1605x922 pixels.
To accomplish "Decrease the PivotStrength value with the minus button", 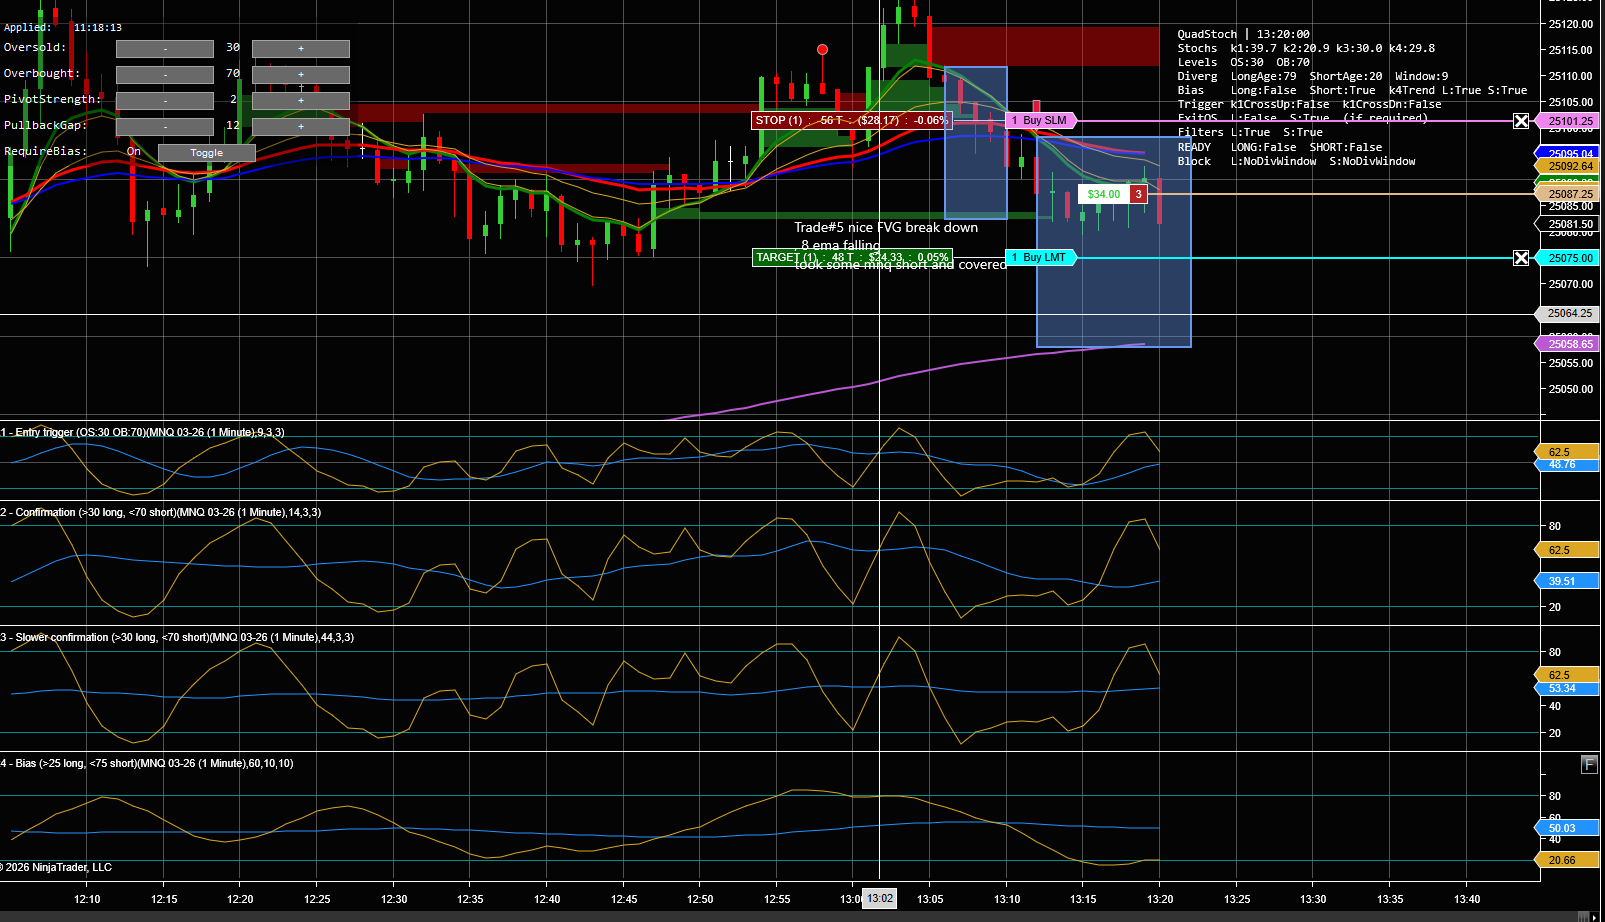I will click(165, 100).
